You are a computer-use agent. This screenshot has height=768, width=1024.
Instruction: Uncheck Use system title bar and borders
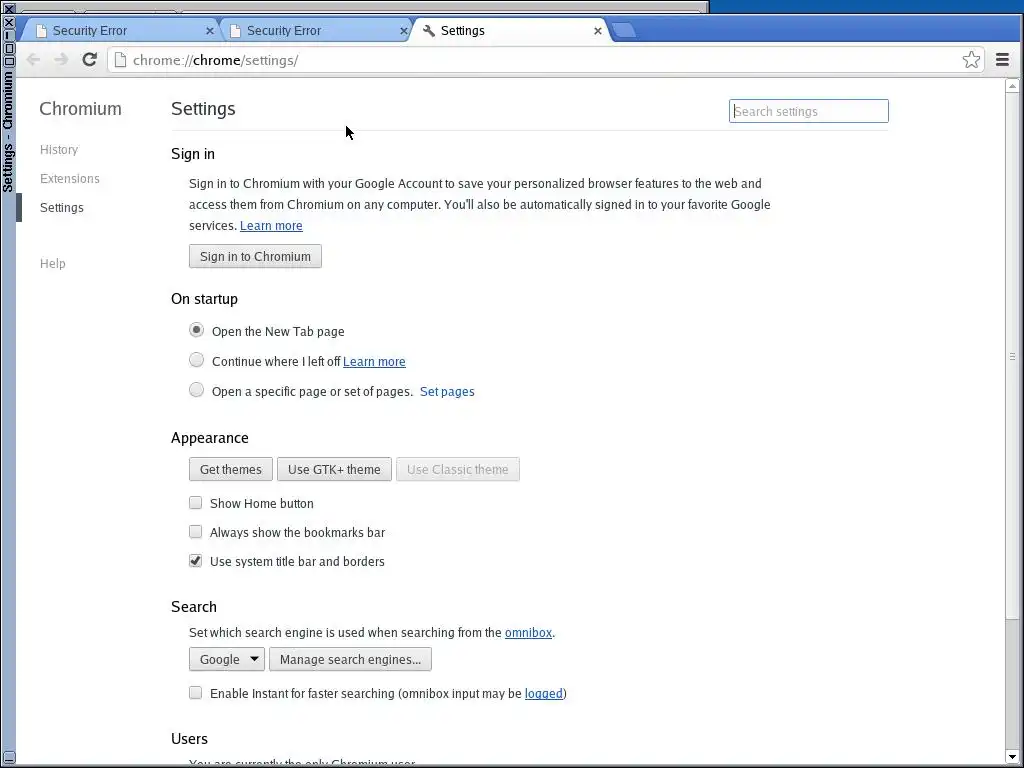195,561
